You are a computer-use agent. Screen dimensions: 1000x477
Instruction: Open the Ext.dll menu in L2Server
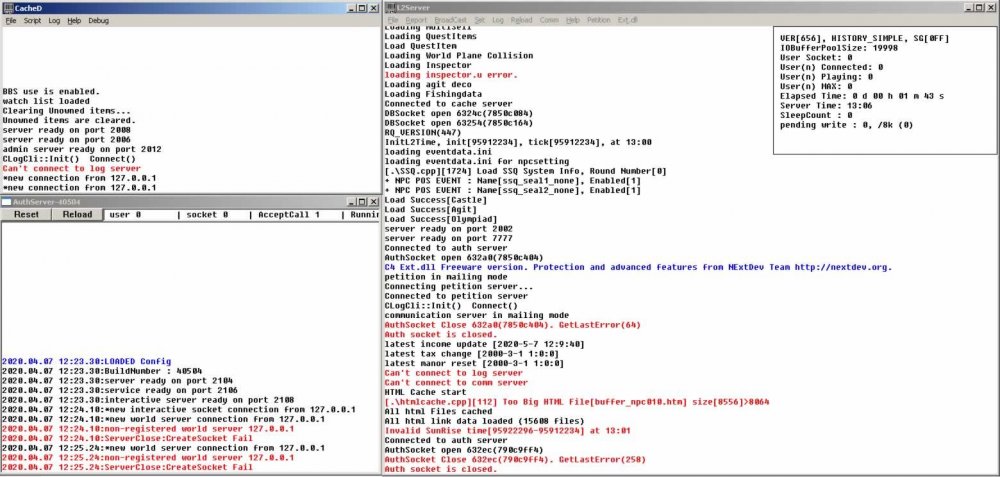(628, 20)
